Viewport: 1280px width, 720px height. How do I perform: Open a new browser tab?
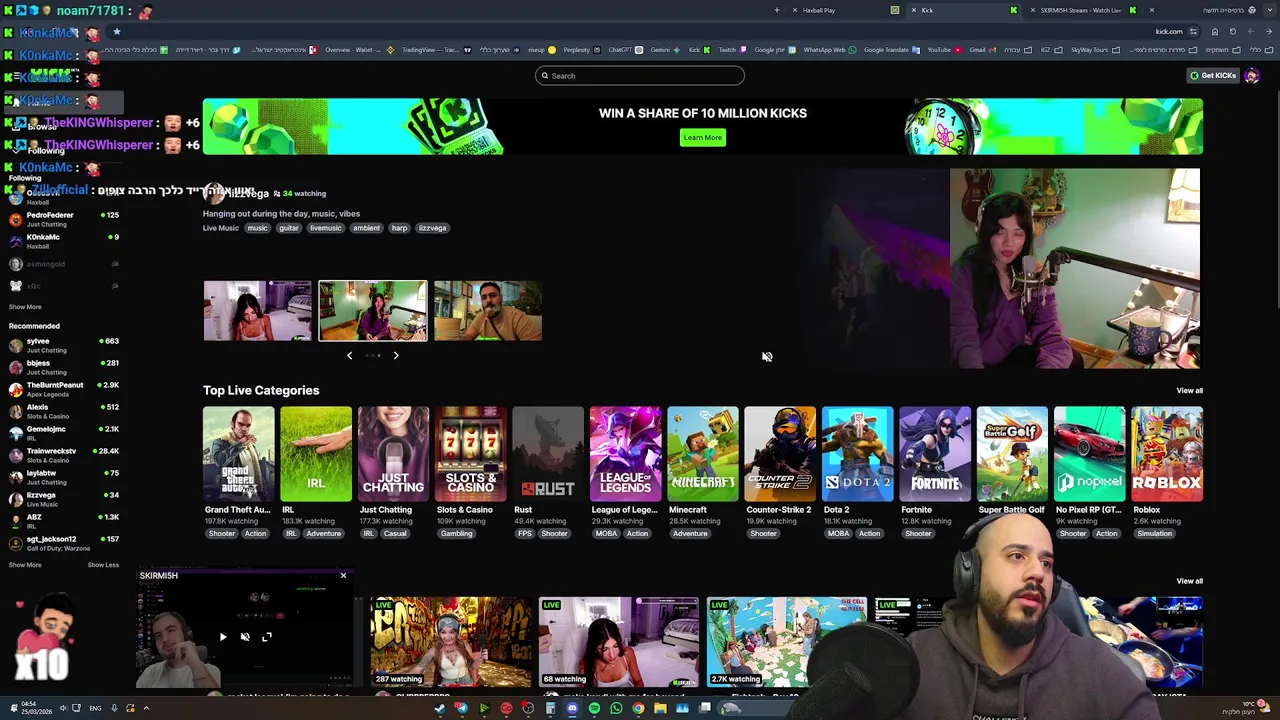(x=776, y=10)
